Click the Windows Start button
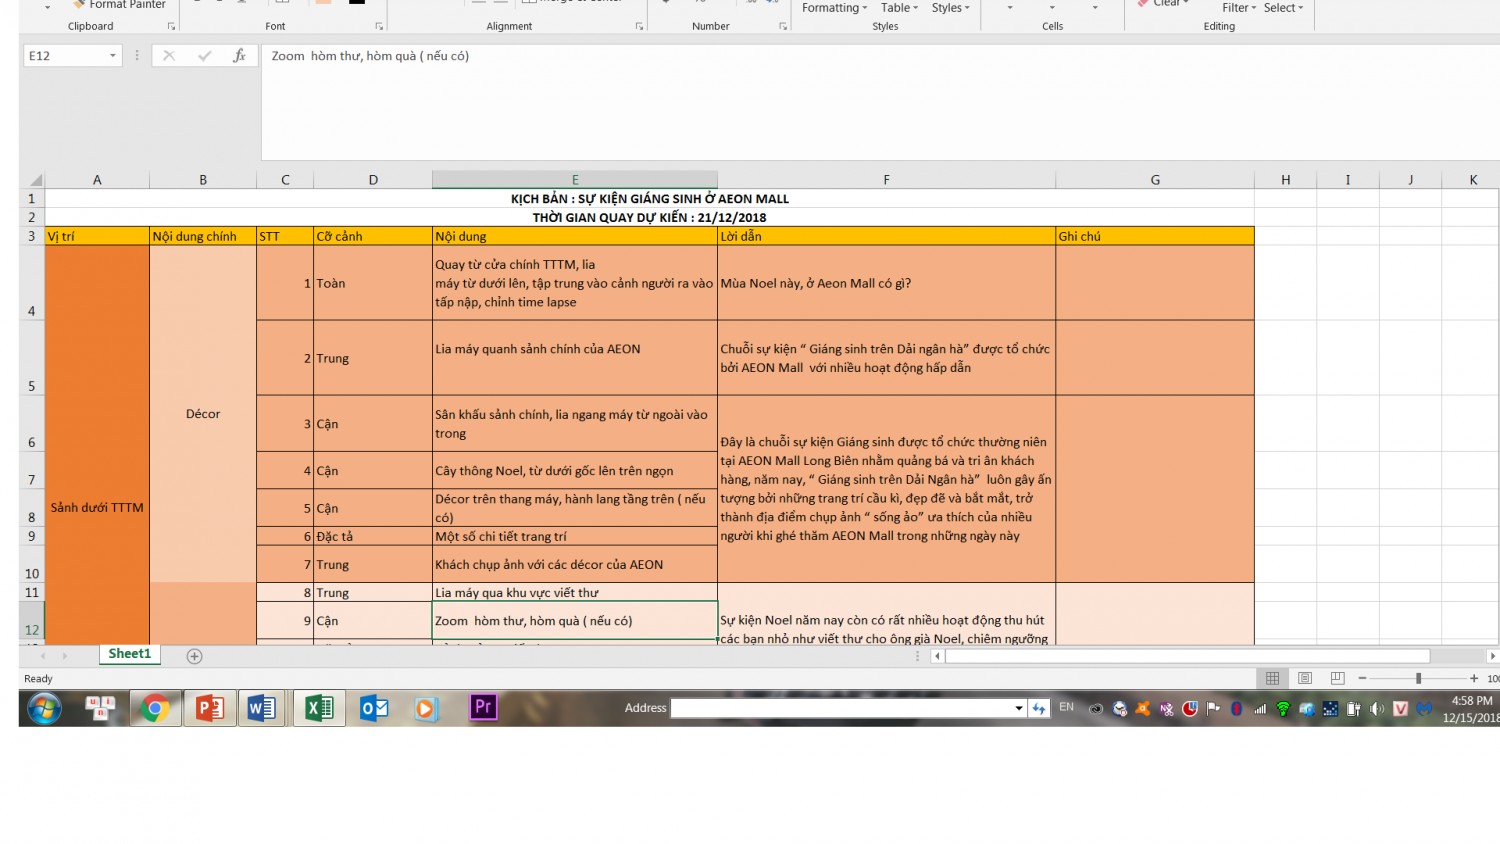 point(44,708)
